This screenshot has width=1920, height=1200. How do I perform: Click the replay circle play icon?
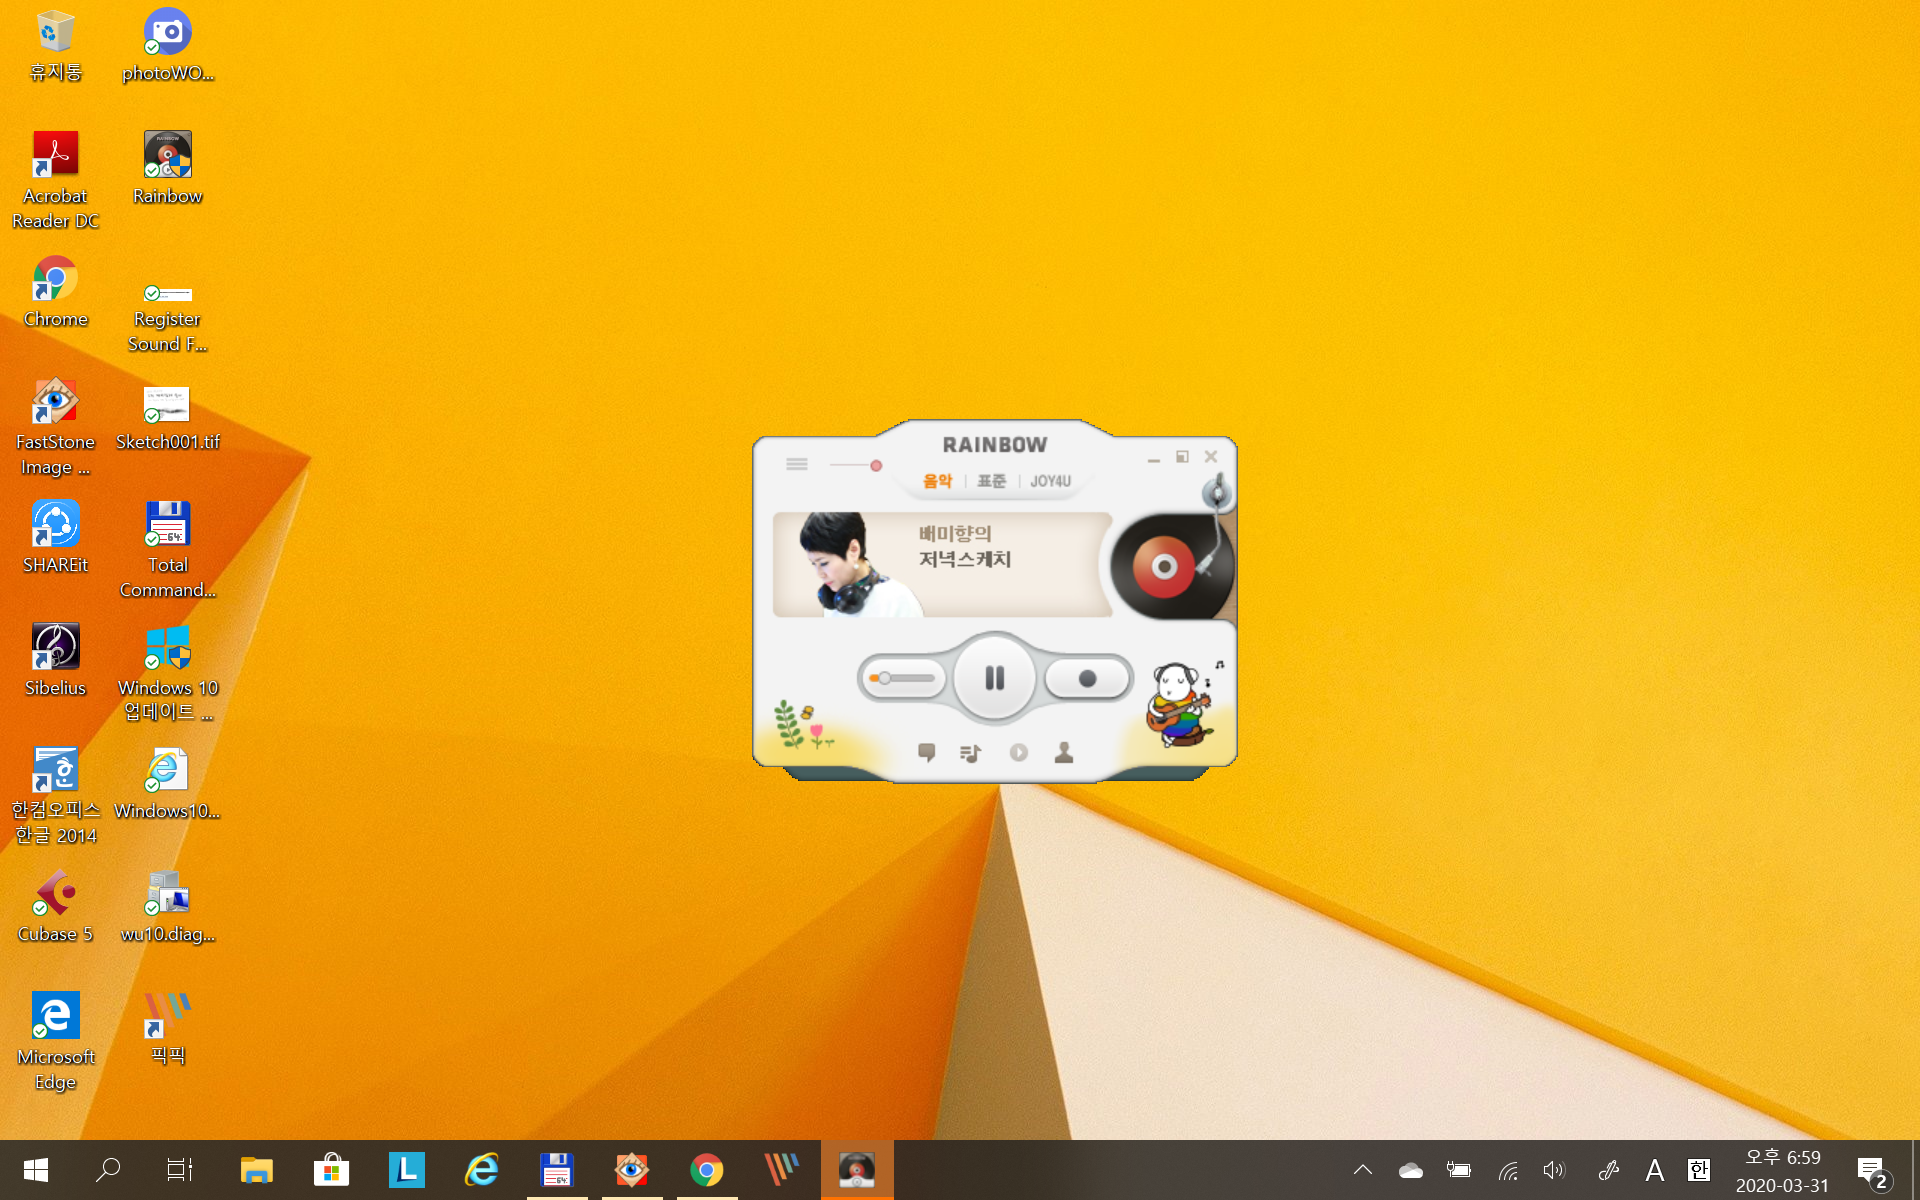1018,752
